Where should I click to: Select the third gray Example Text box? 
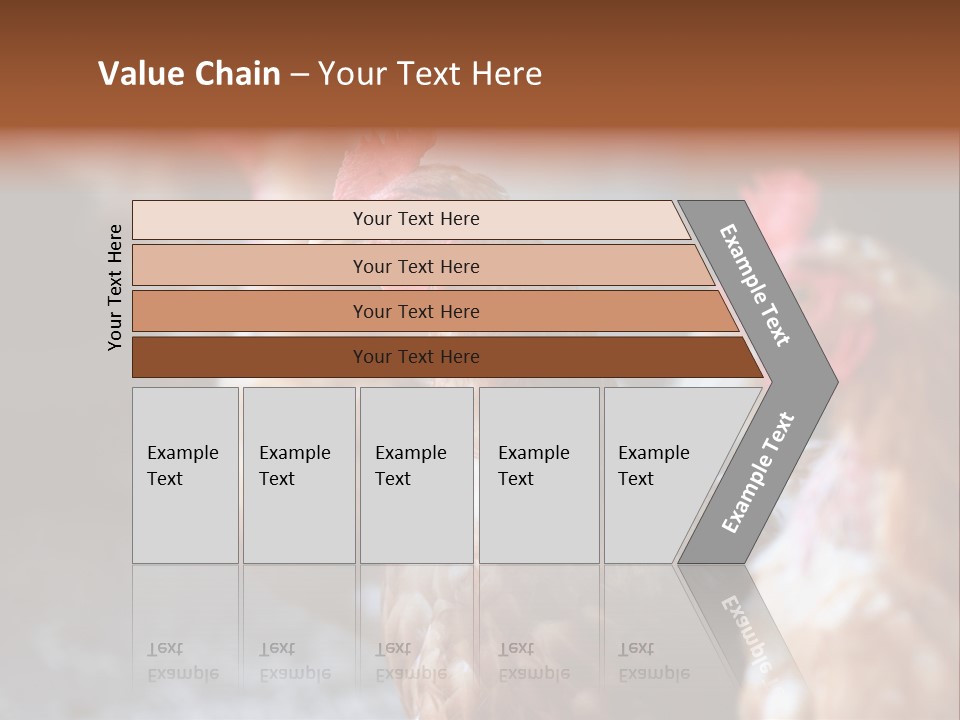click(x=416, y=475)
